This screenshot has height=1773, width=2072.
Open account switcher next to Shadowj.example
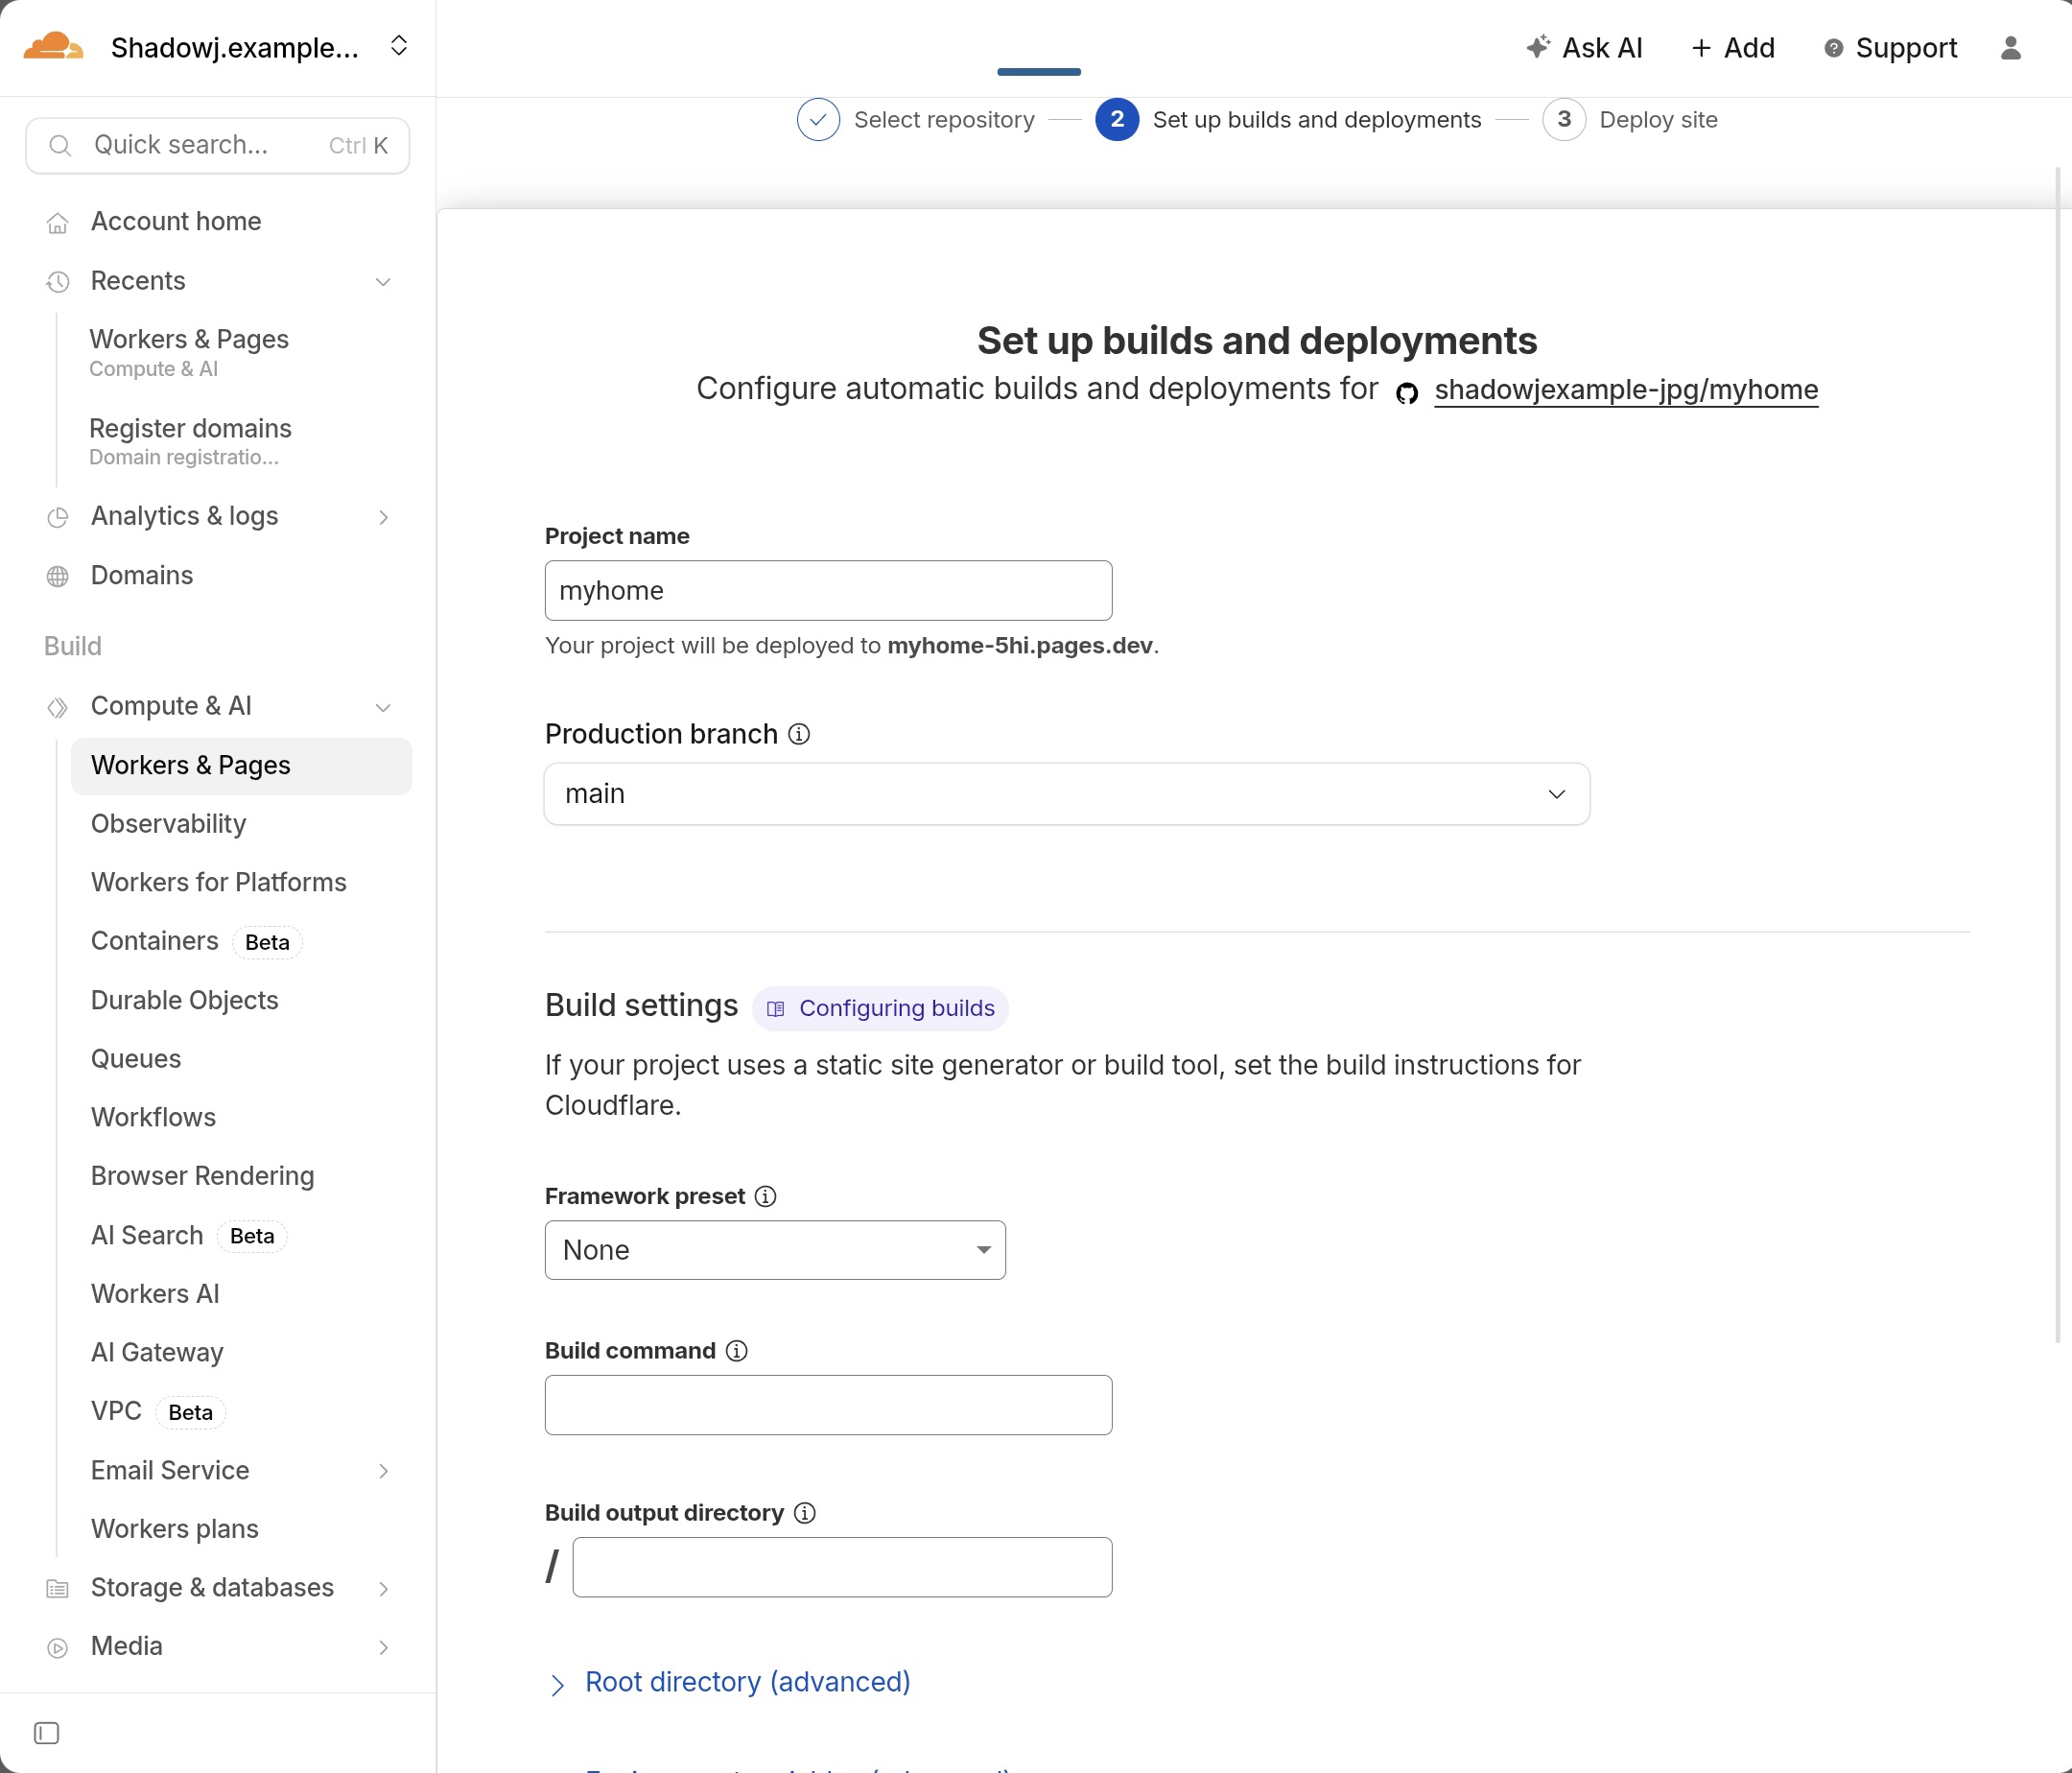click(x=398, y=46)
